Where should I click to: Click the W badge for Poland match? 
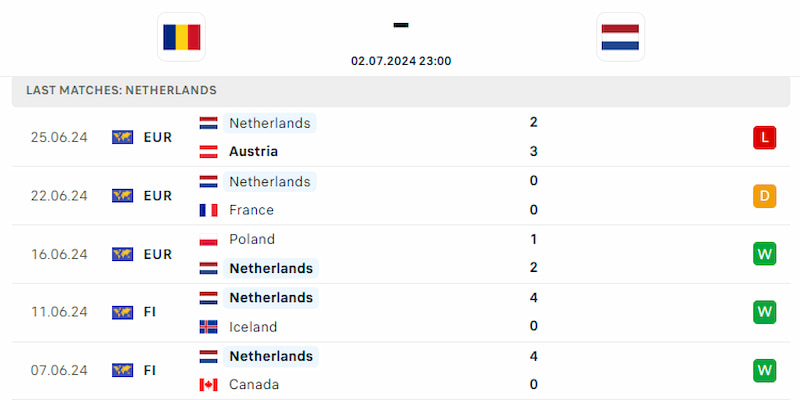[x=764, y=254]
